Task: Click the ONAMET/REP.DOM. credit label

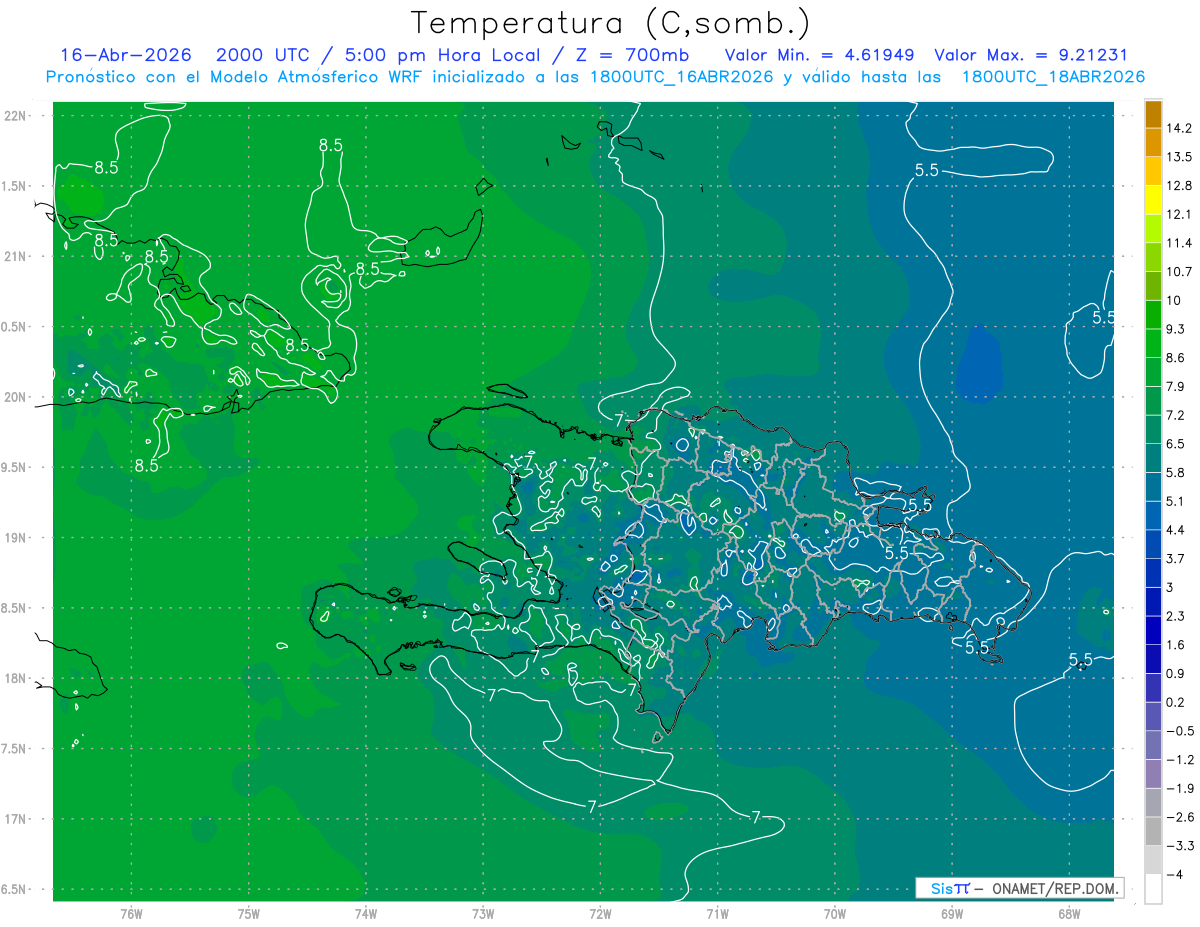Action: (1053, 888)
